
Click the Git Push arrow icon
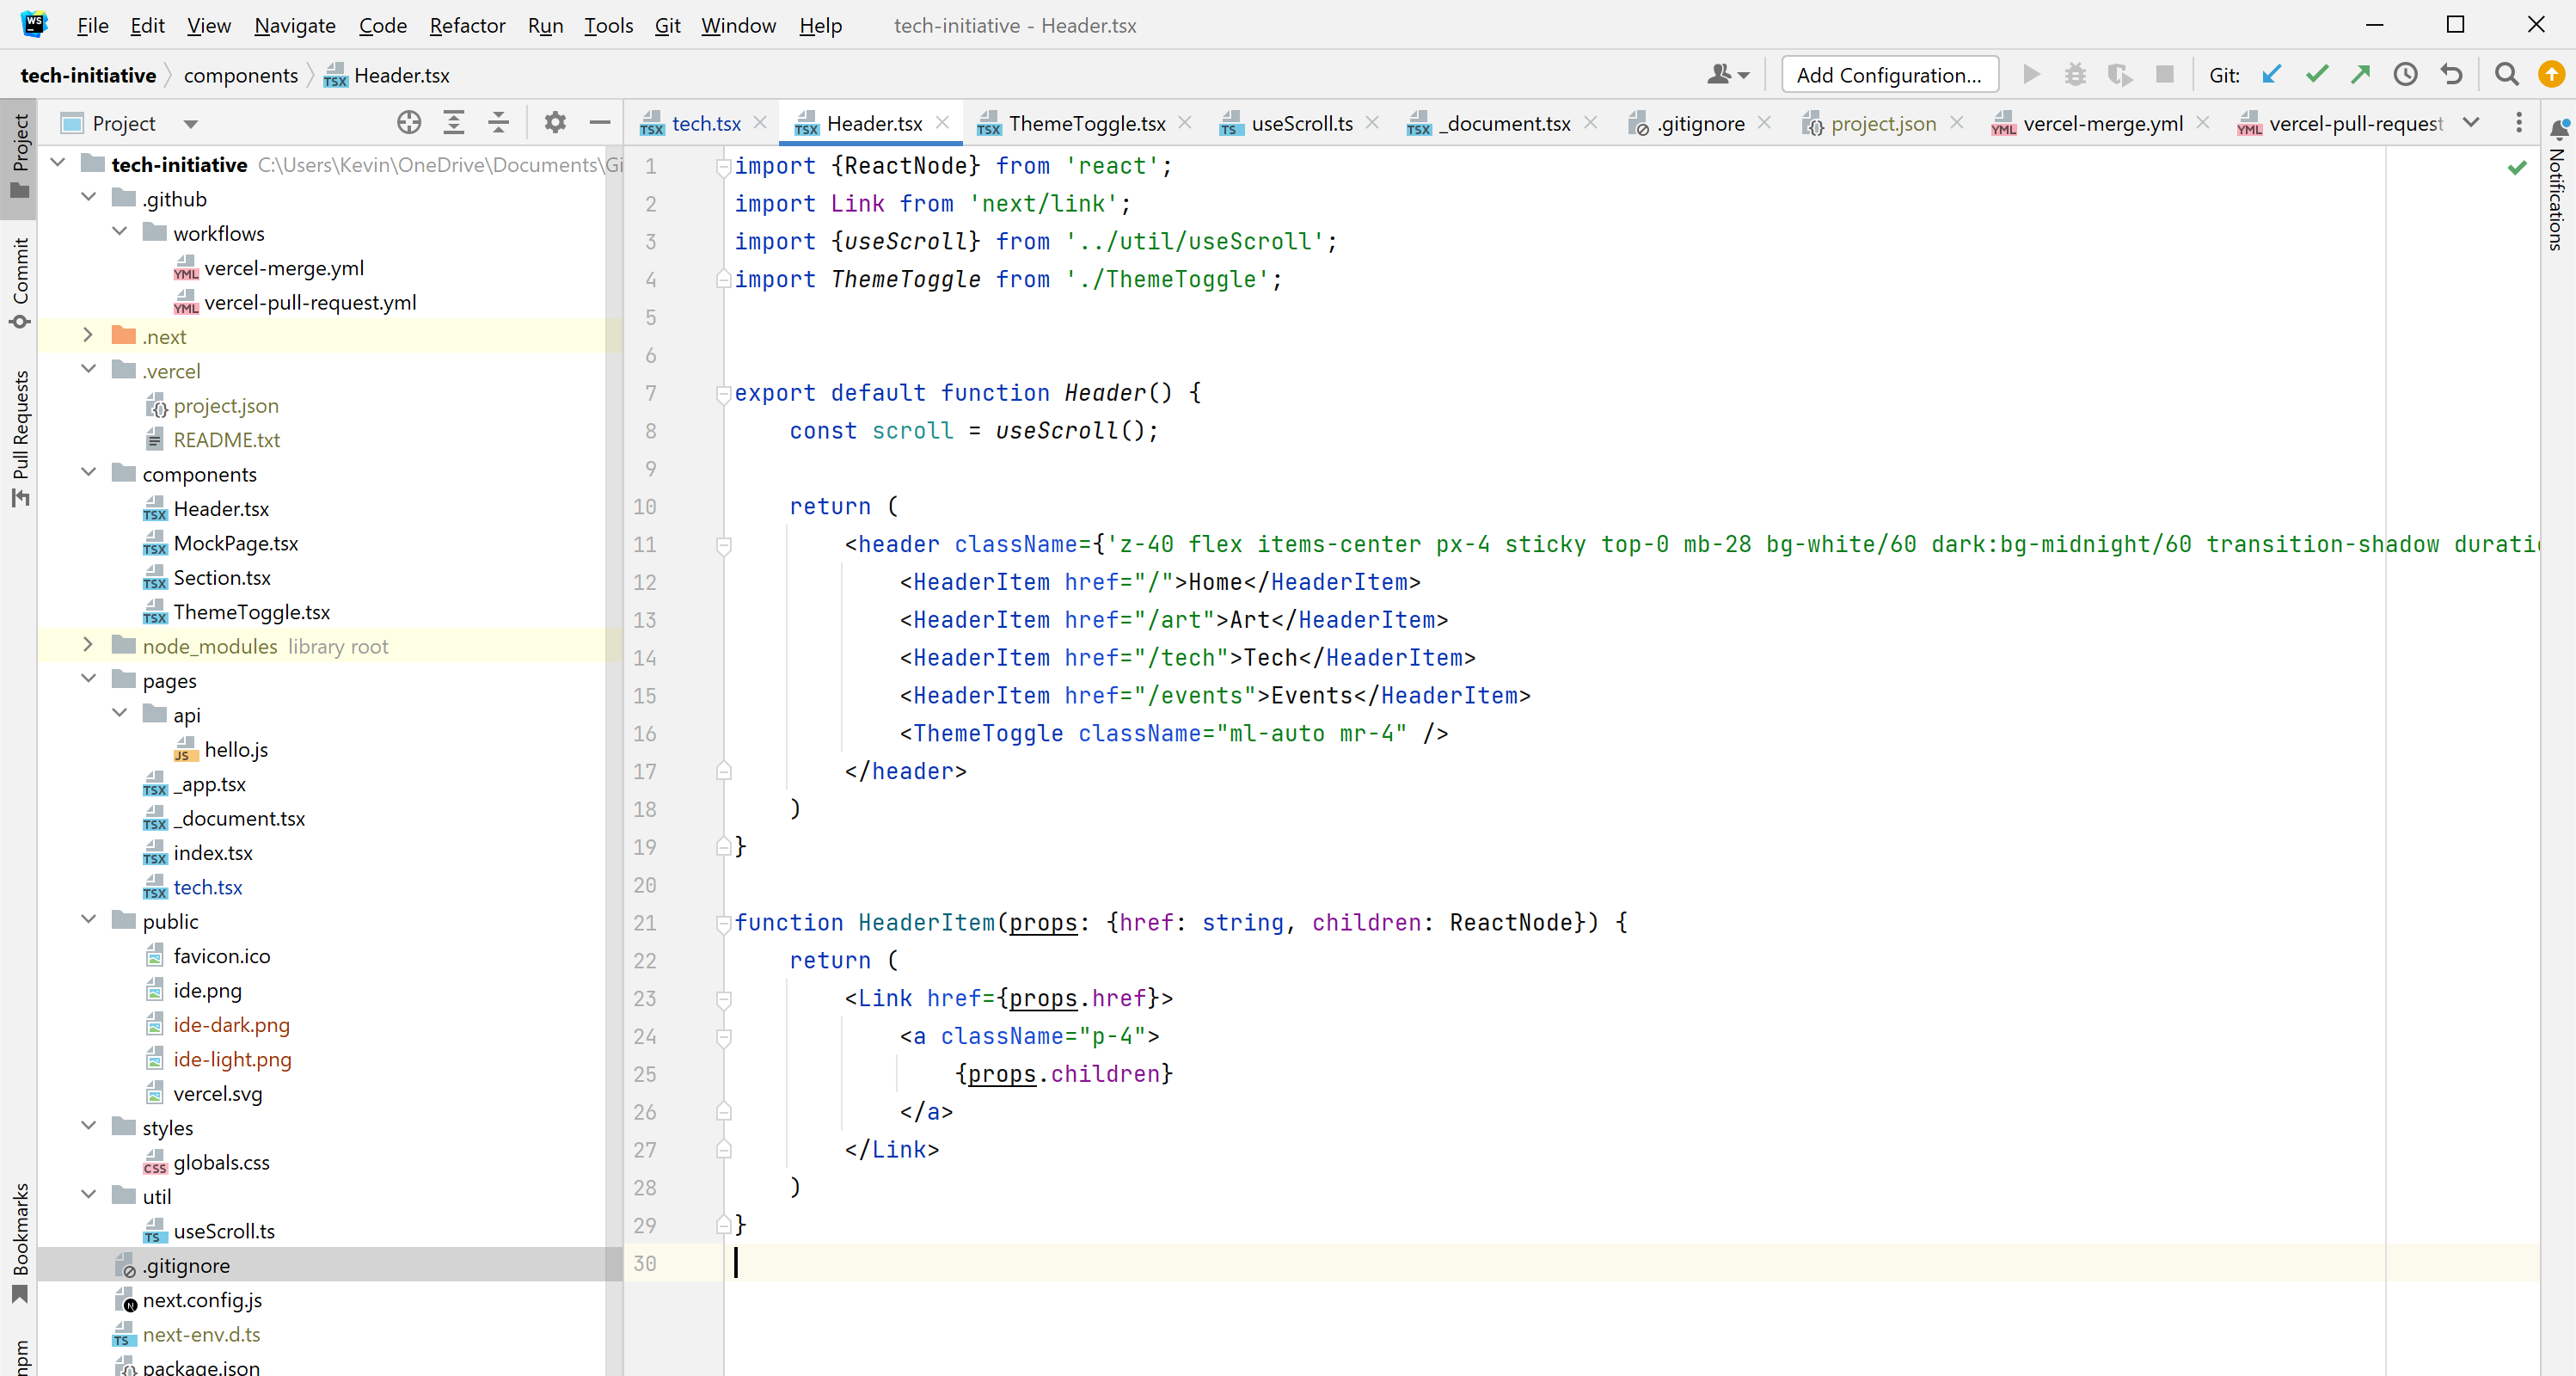2360,75
